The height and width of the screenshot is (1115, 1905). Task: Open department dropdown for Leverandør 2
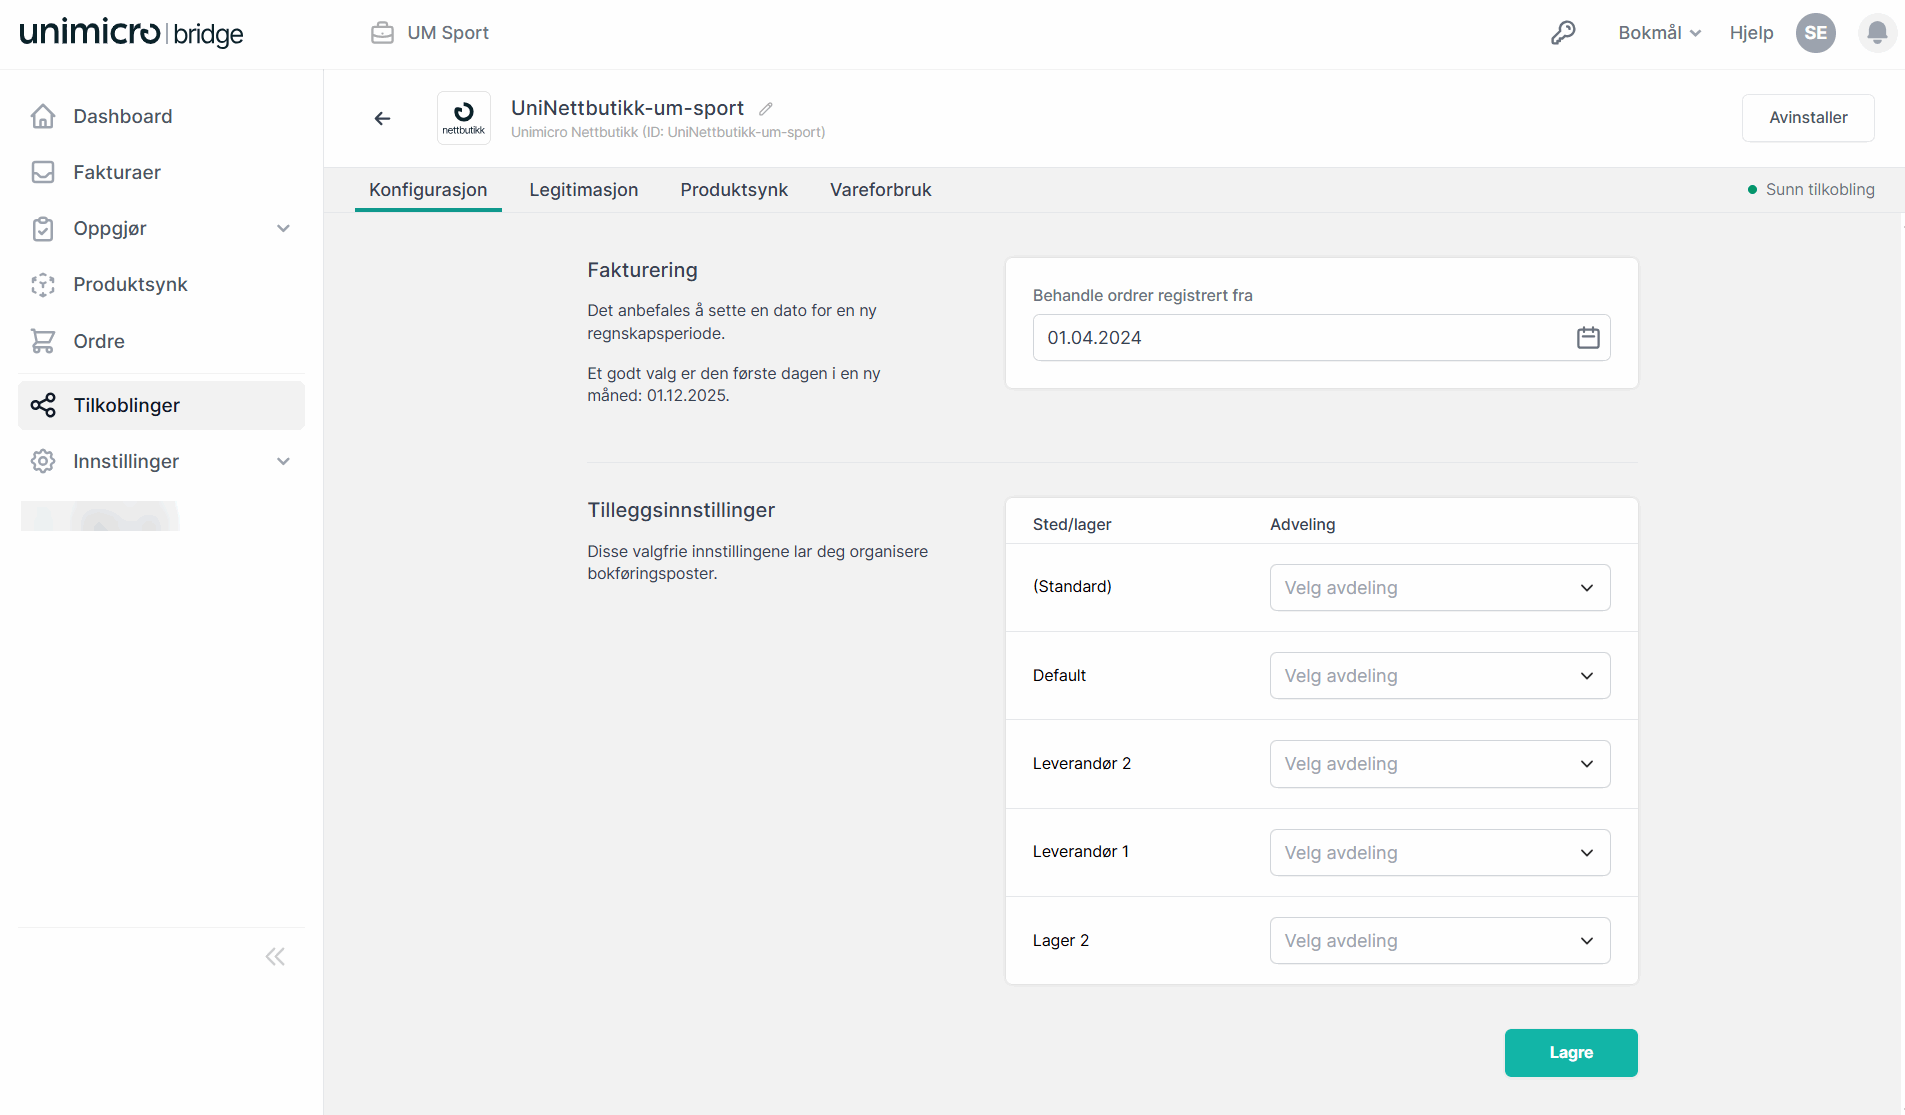[1439, 764]
